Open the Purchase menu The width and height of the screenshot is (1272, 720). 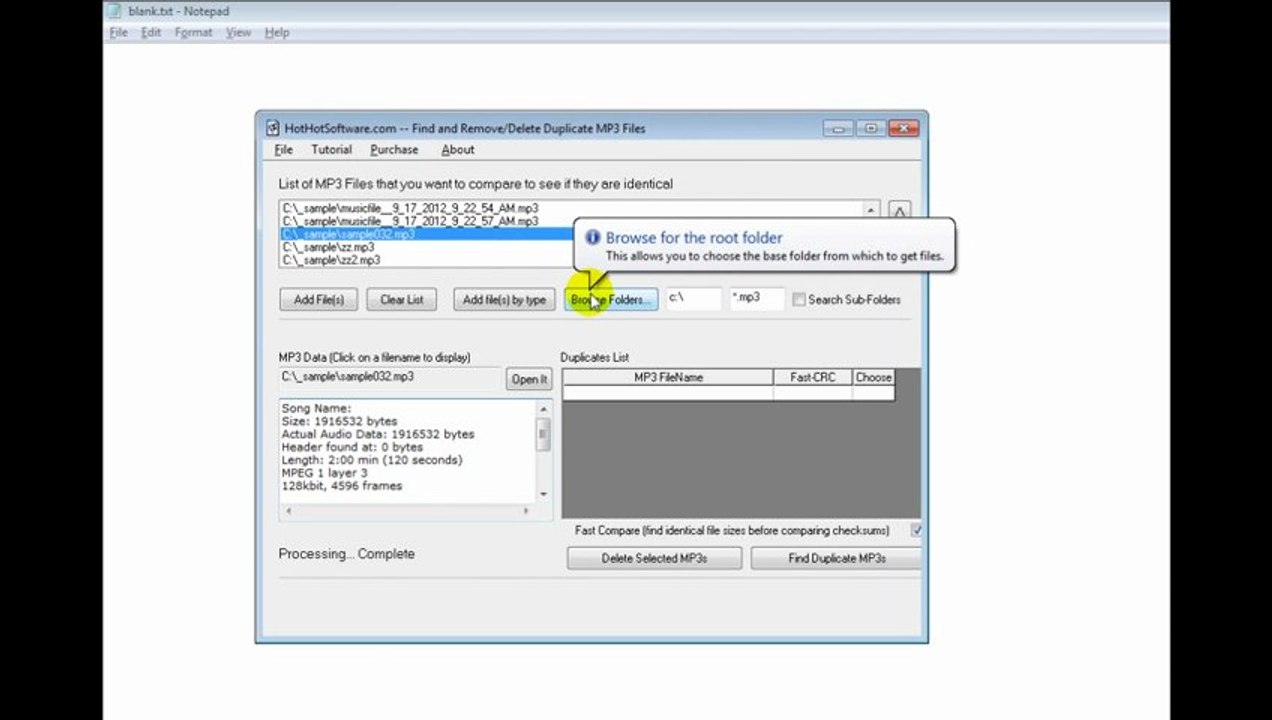394,149
